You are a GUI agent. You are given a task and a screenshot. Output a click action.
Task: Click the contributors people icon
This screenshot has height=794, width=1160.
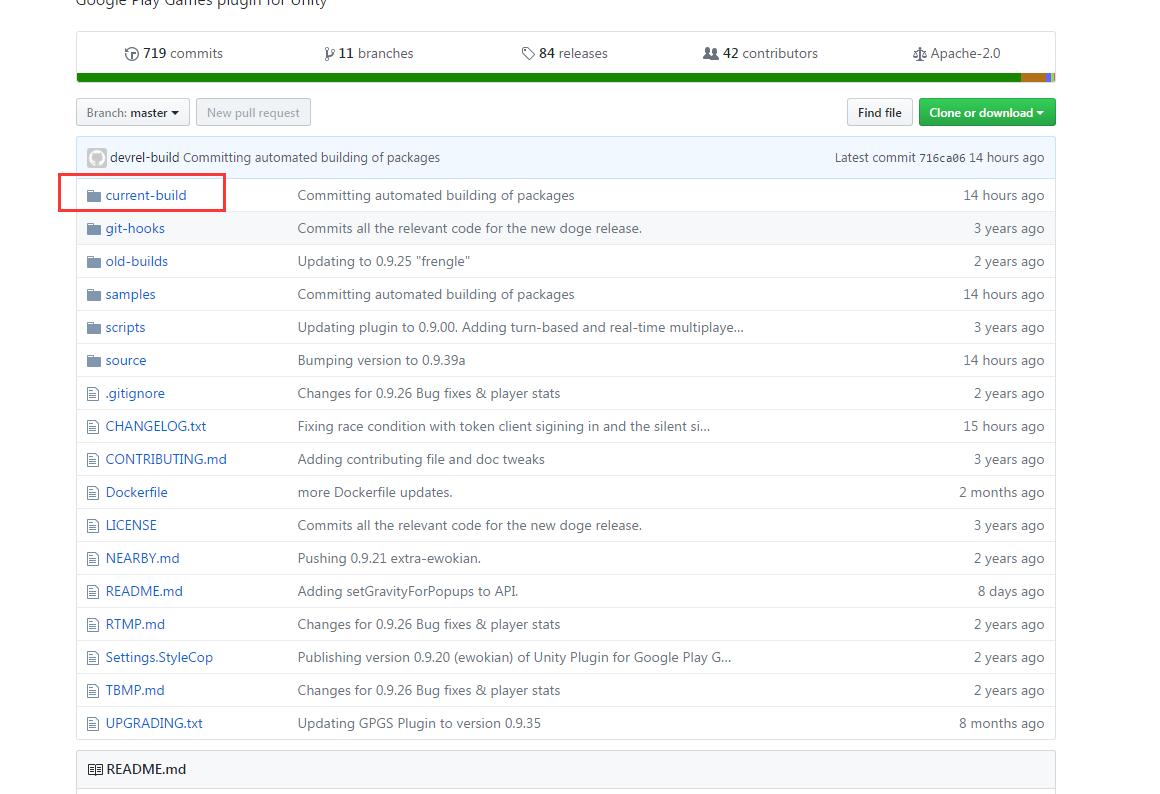(711, 54)
